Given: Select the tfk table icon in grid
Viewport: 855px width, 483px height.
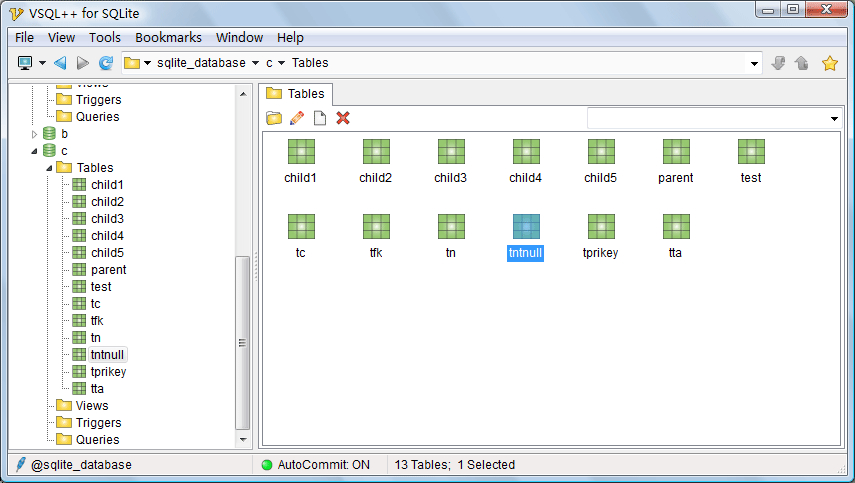Looking at the screenshot, I should tap(376, 227).
